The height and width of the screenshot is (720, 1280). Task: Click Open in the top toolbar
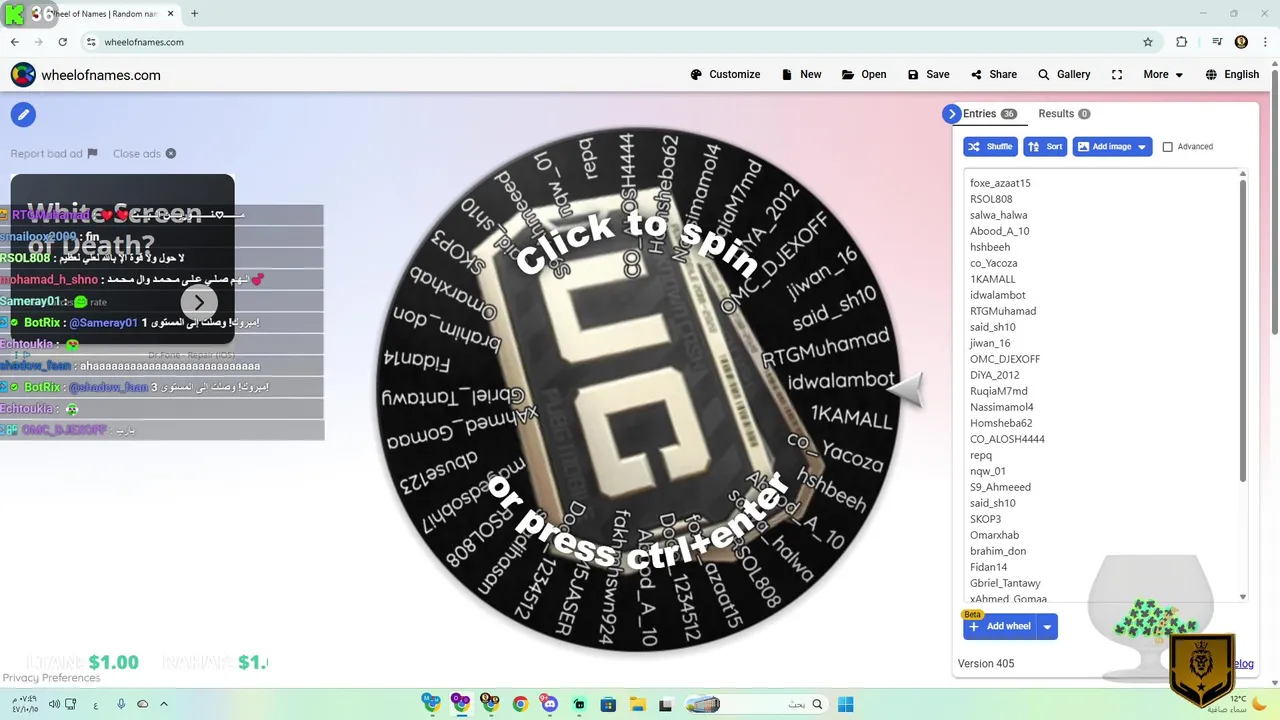pyautogui.click(x=864, y=75)
